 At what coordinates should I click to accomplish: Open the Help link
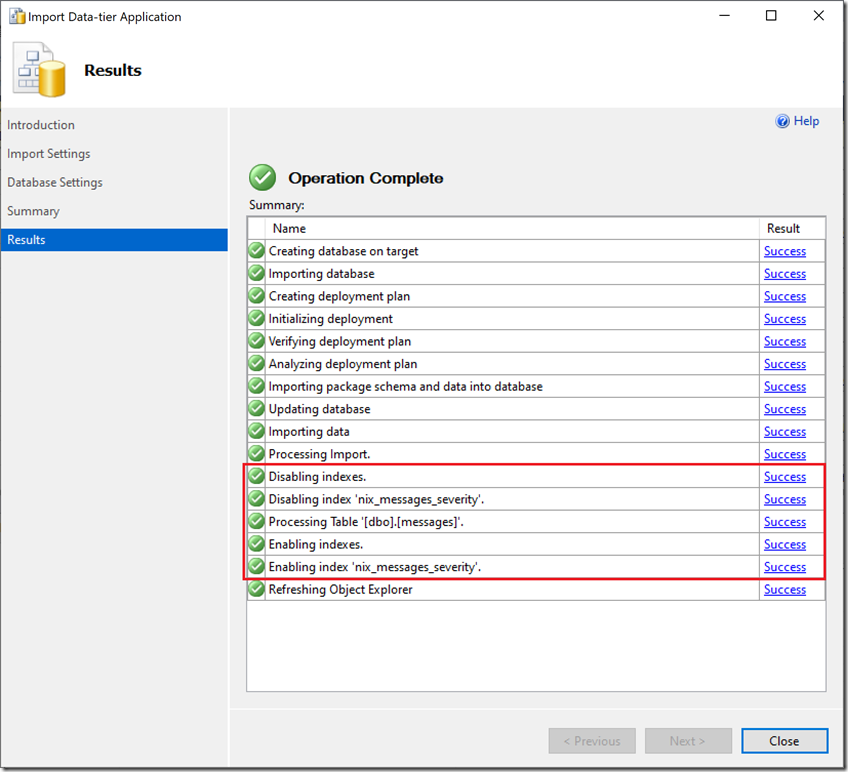(806, 121)
